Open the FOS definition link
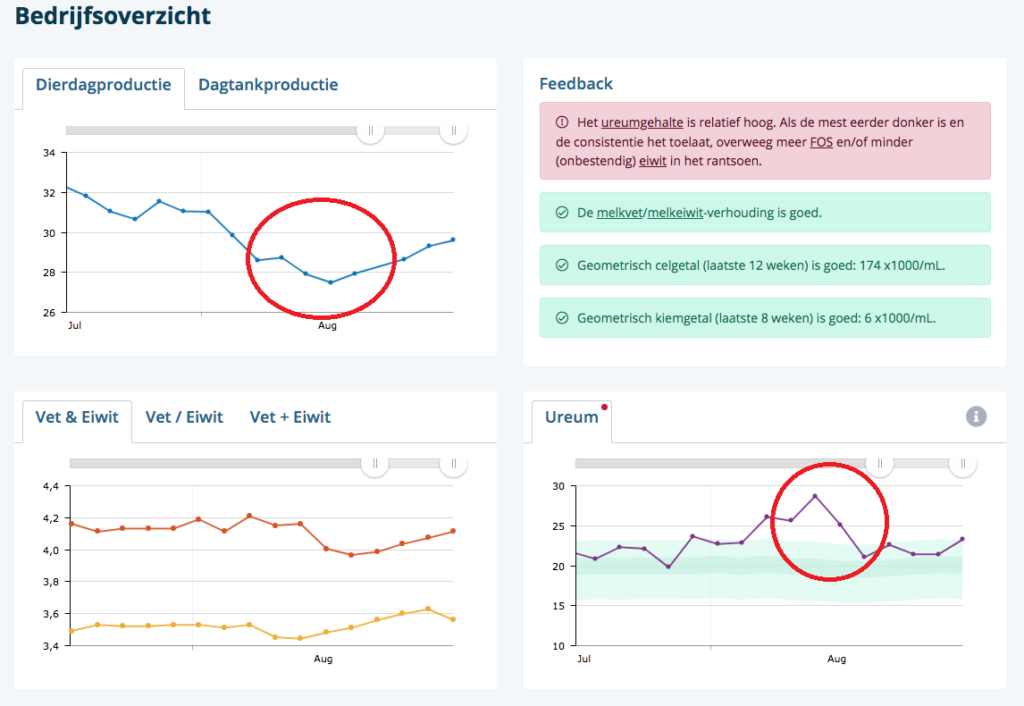Screen dimensions: 1024x706 pos(821,142)
